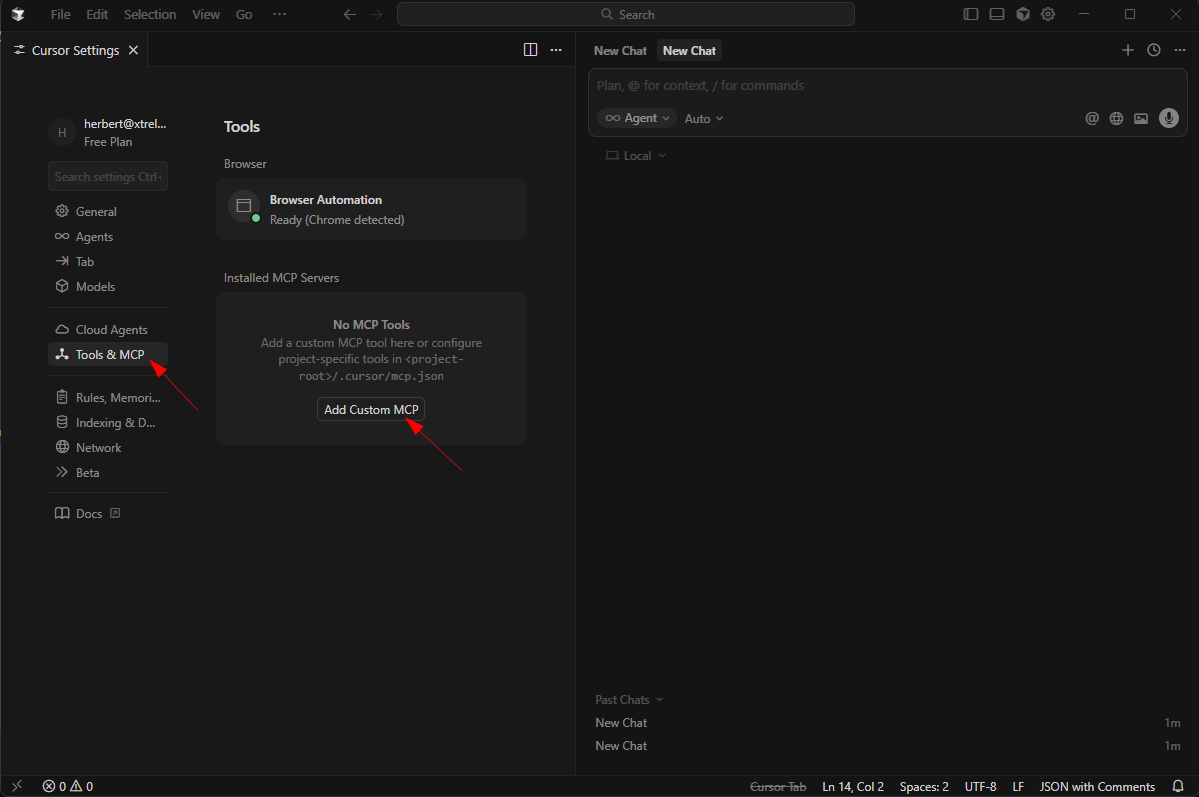
Task: Enable web search with the globe icon
Action: [1116, 118]
